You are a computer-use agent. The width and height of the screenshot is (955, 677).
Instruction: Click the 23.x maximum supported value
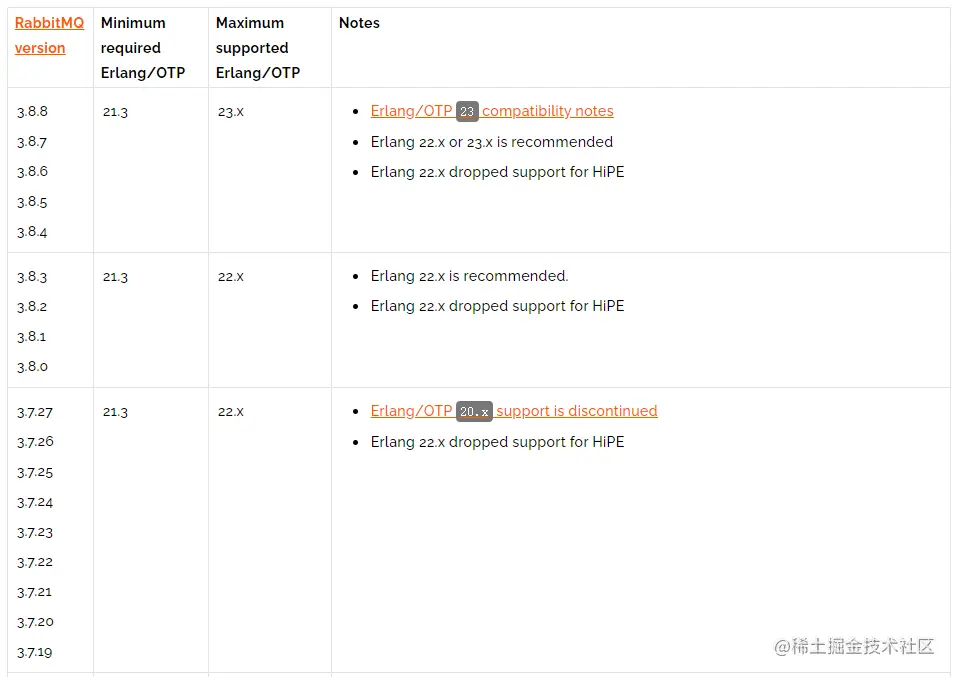point(231,112)
